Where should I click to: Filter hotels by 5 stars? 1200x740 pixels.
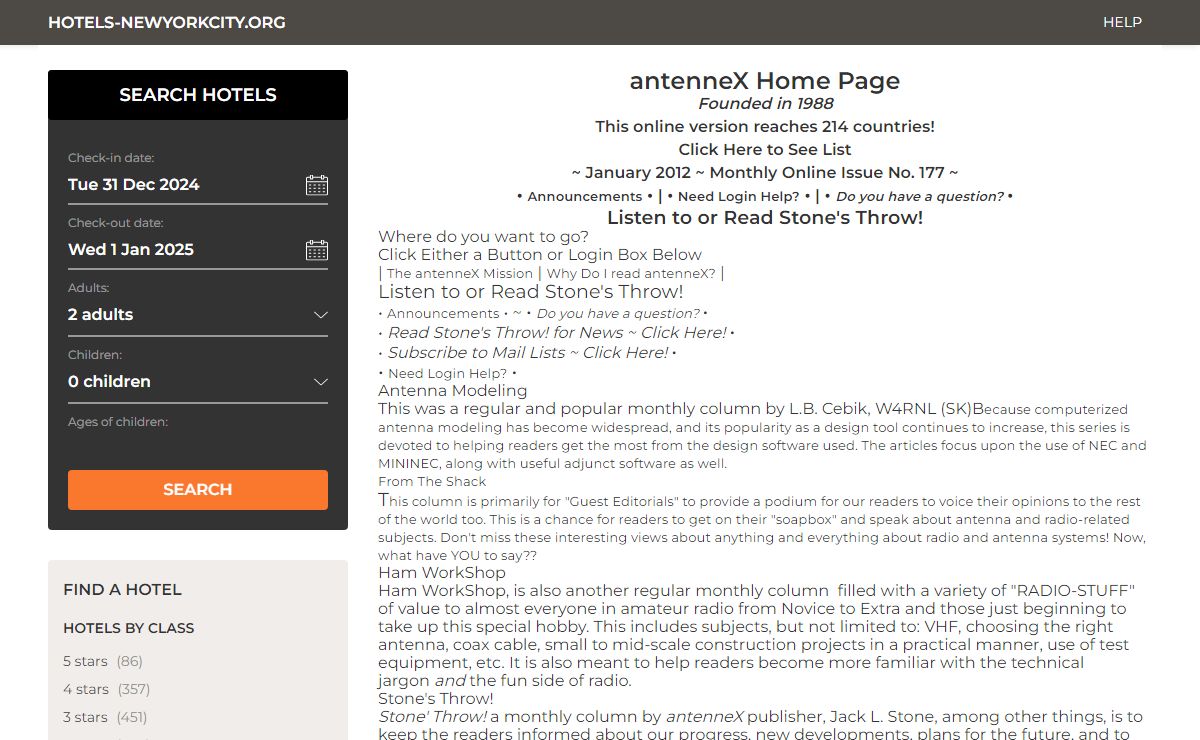[x=85, y=661]
